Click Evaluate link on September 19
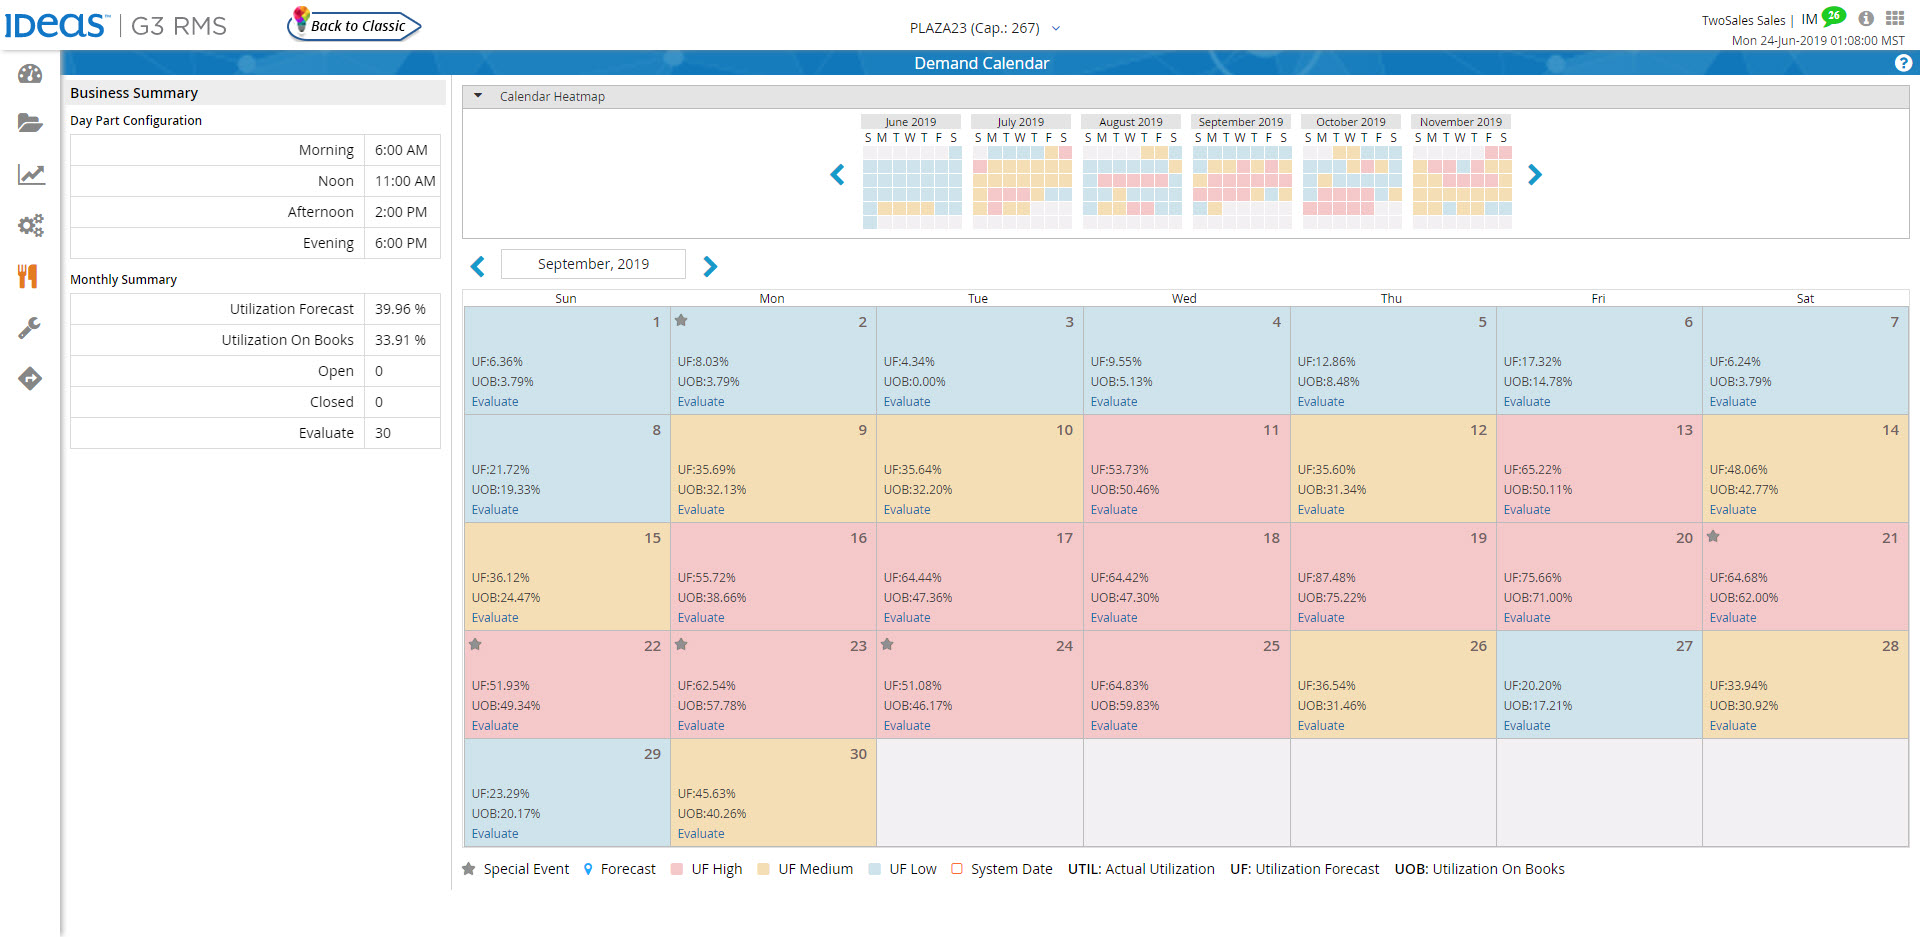1920x937 pixels. click(x=1321, y=618)
